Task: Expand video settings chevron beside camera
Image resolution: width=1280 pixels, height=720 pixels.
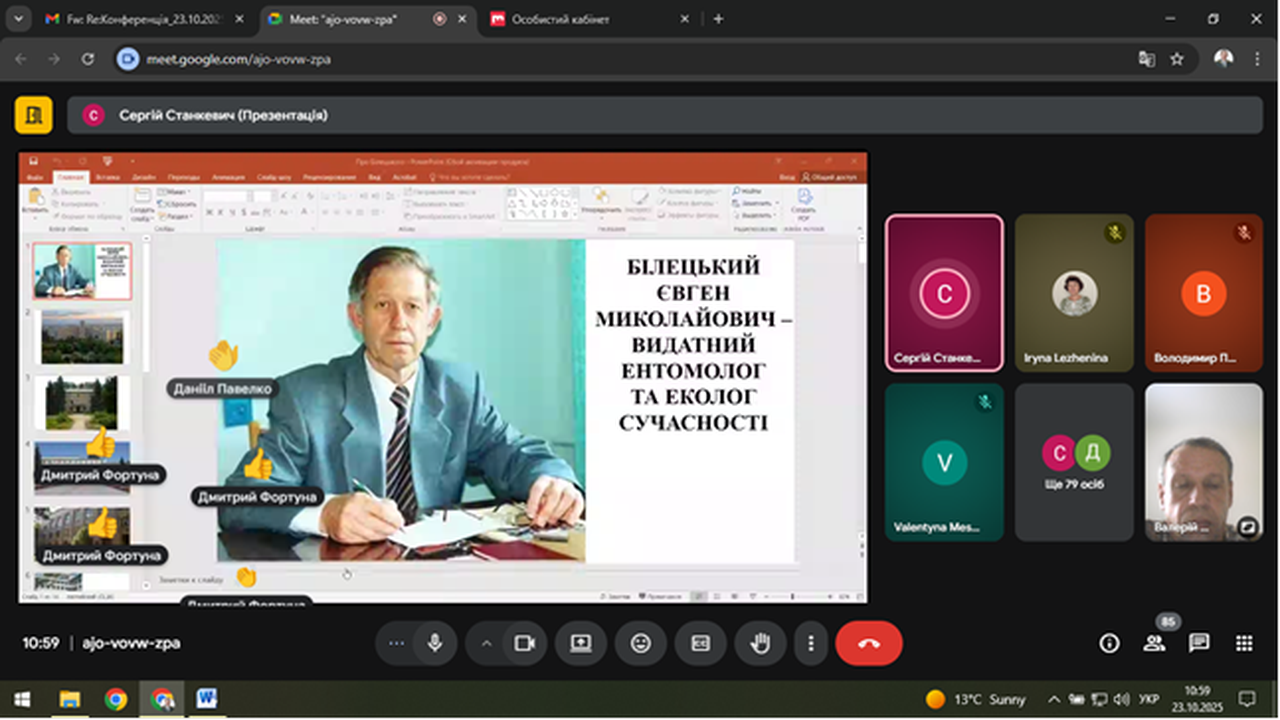Action: [487, 643]
